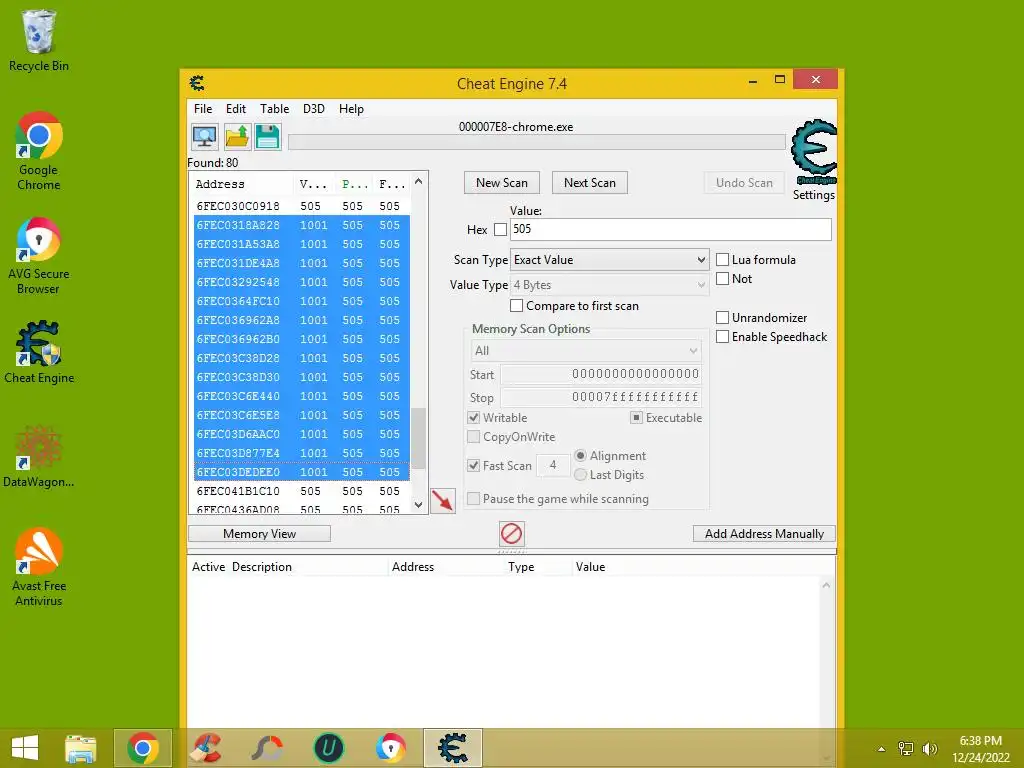Click Start address field
The width and height of the screenshot is (1024, 768).
click(601, 374)
